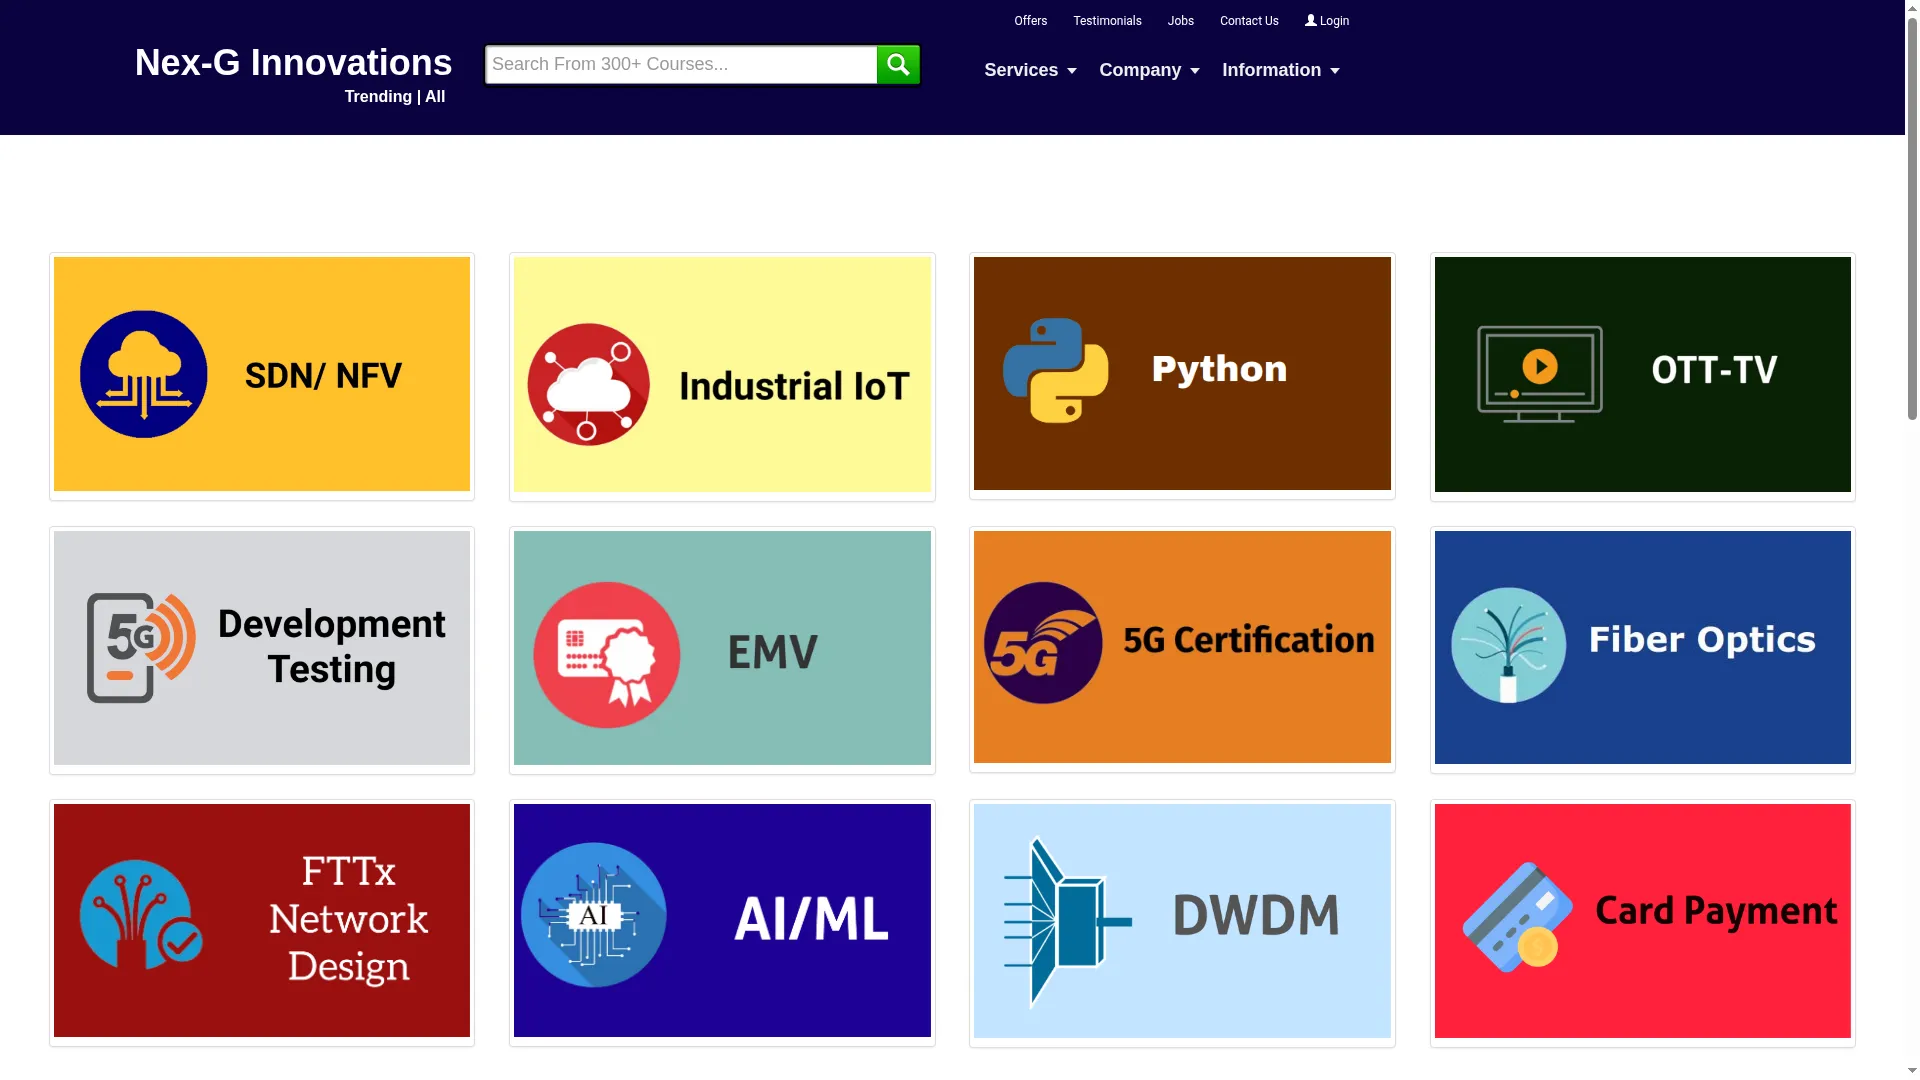Viewport: 1920px width, 1080px height.
Task: Click the user icon beside Login
Action: (x=1310, y=20)
